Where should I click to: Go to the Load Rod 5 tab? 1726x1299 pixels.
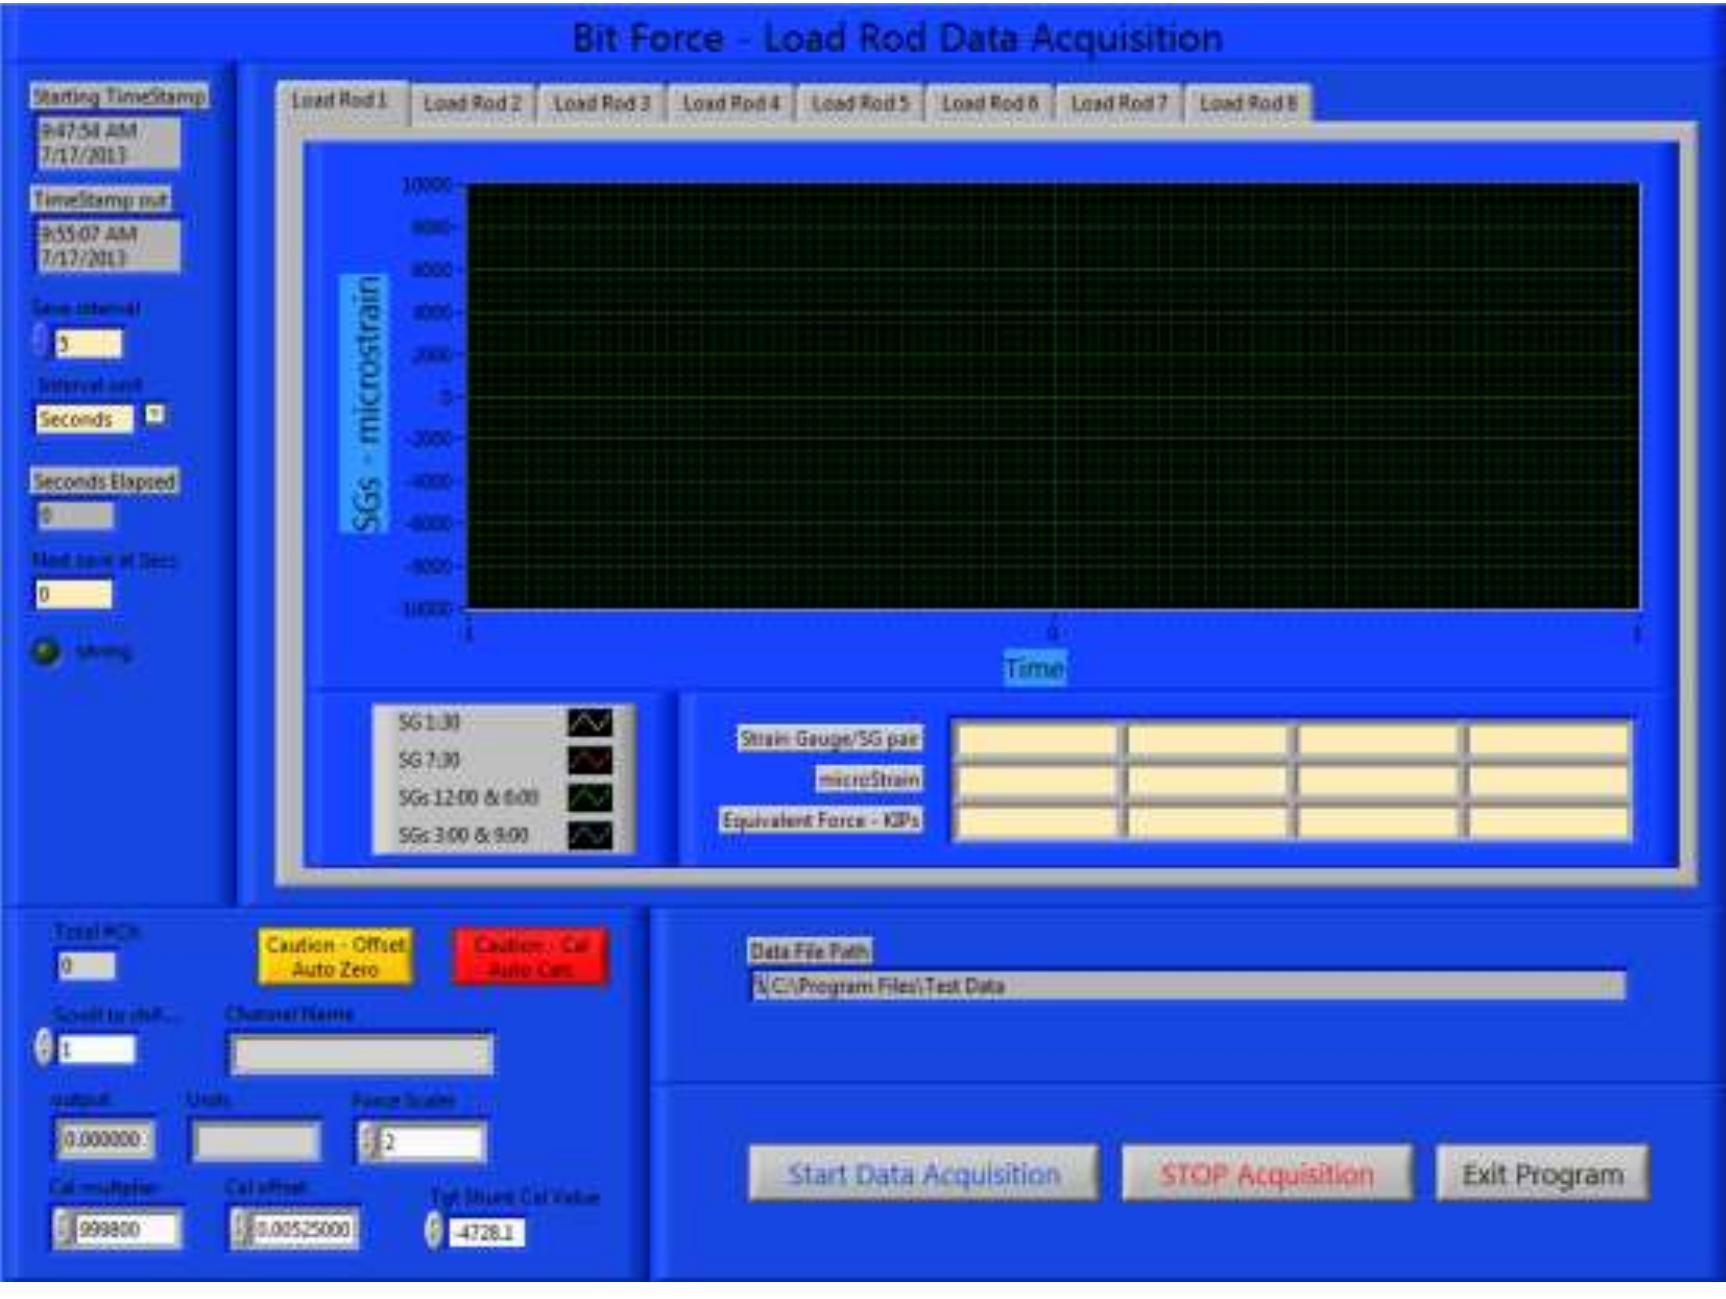(x=860, y=103)
